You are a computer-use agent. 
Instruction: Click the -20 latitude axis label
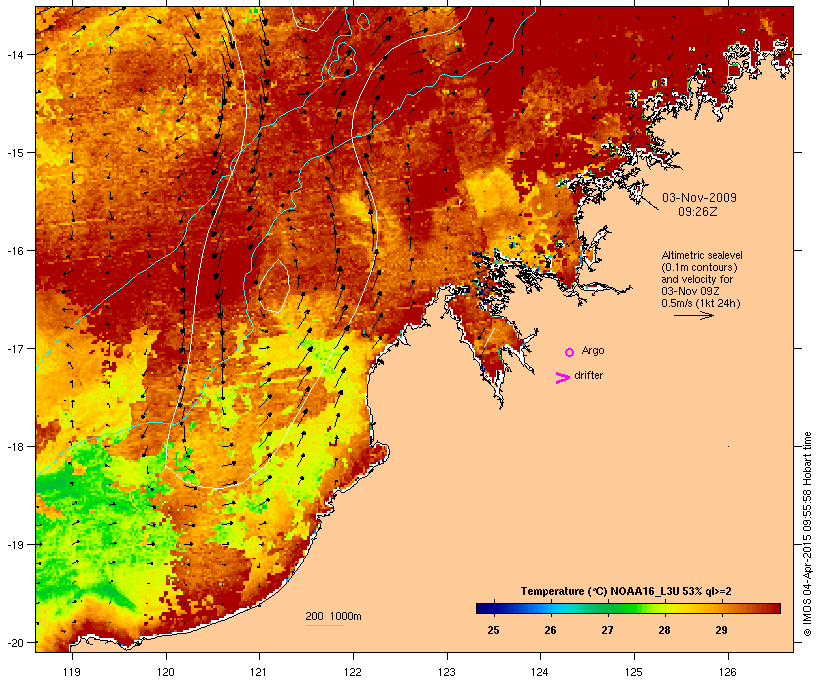[14, 642]
